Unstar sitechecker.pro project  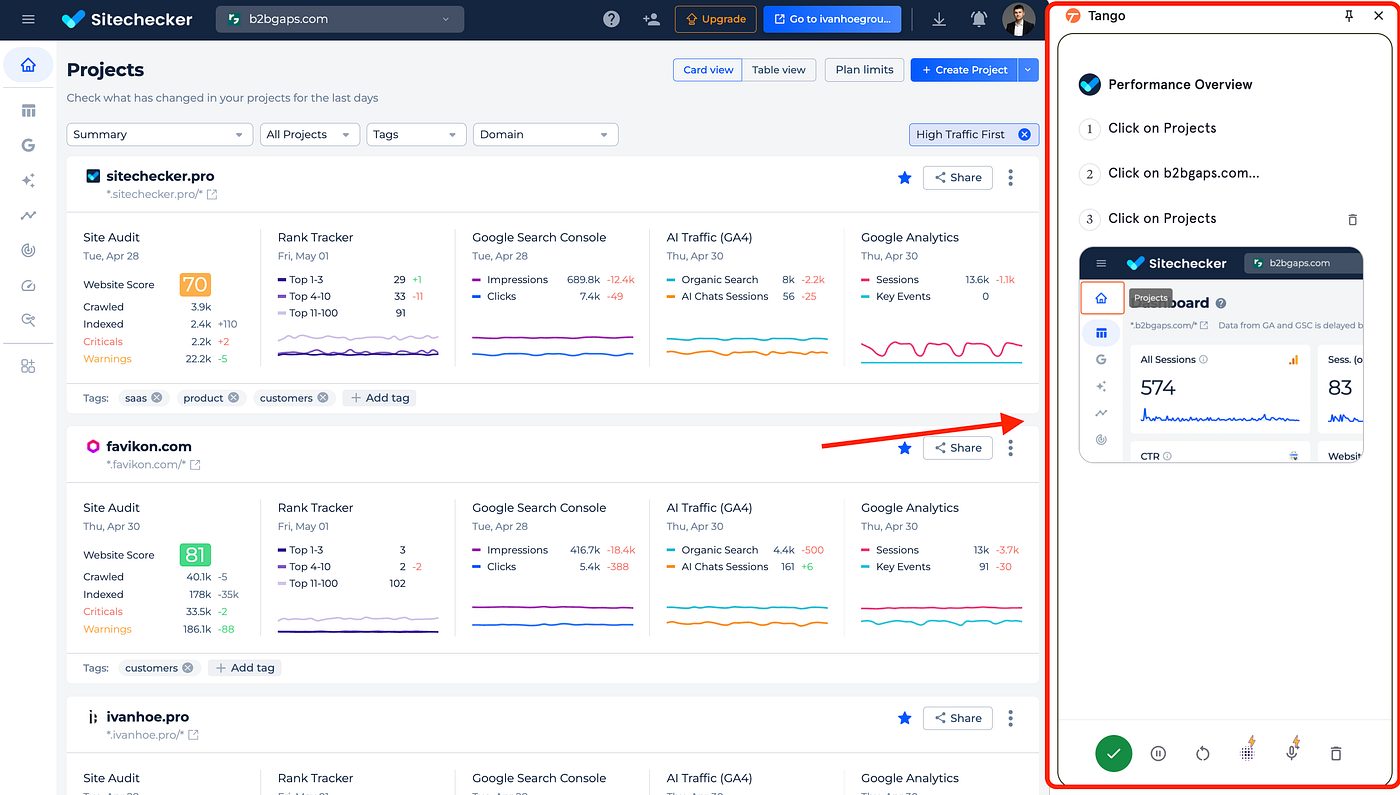(x=905, y=177)
